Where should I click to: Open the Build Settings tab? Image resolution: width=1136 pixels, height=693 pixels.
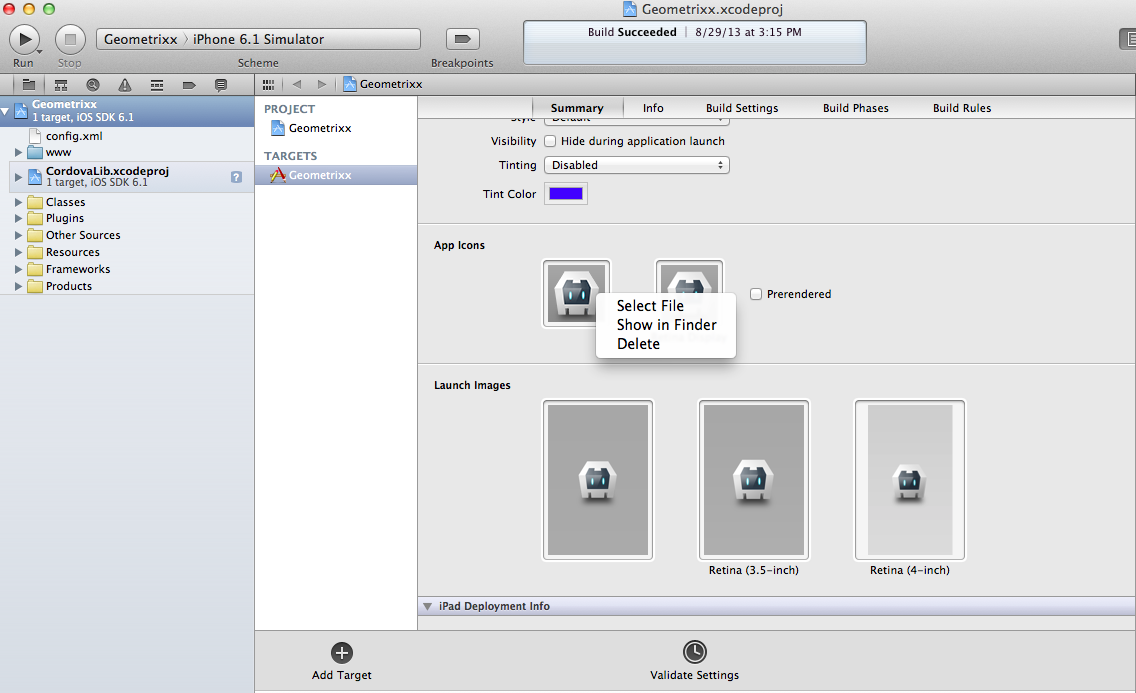click(742, 108)
